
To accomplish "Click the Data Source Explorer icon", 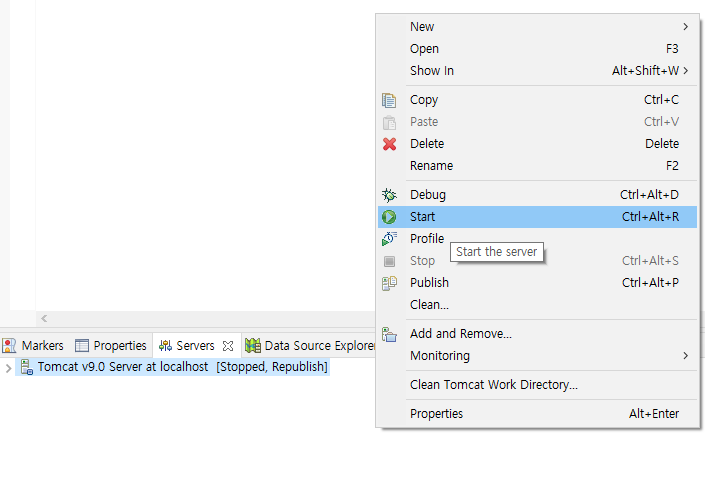I will coord(253,345).
